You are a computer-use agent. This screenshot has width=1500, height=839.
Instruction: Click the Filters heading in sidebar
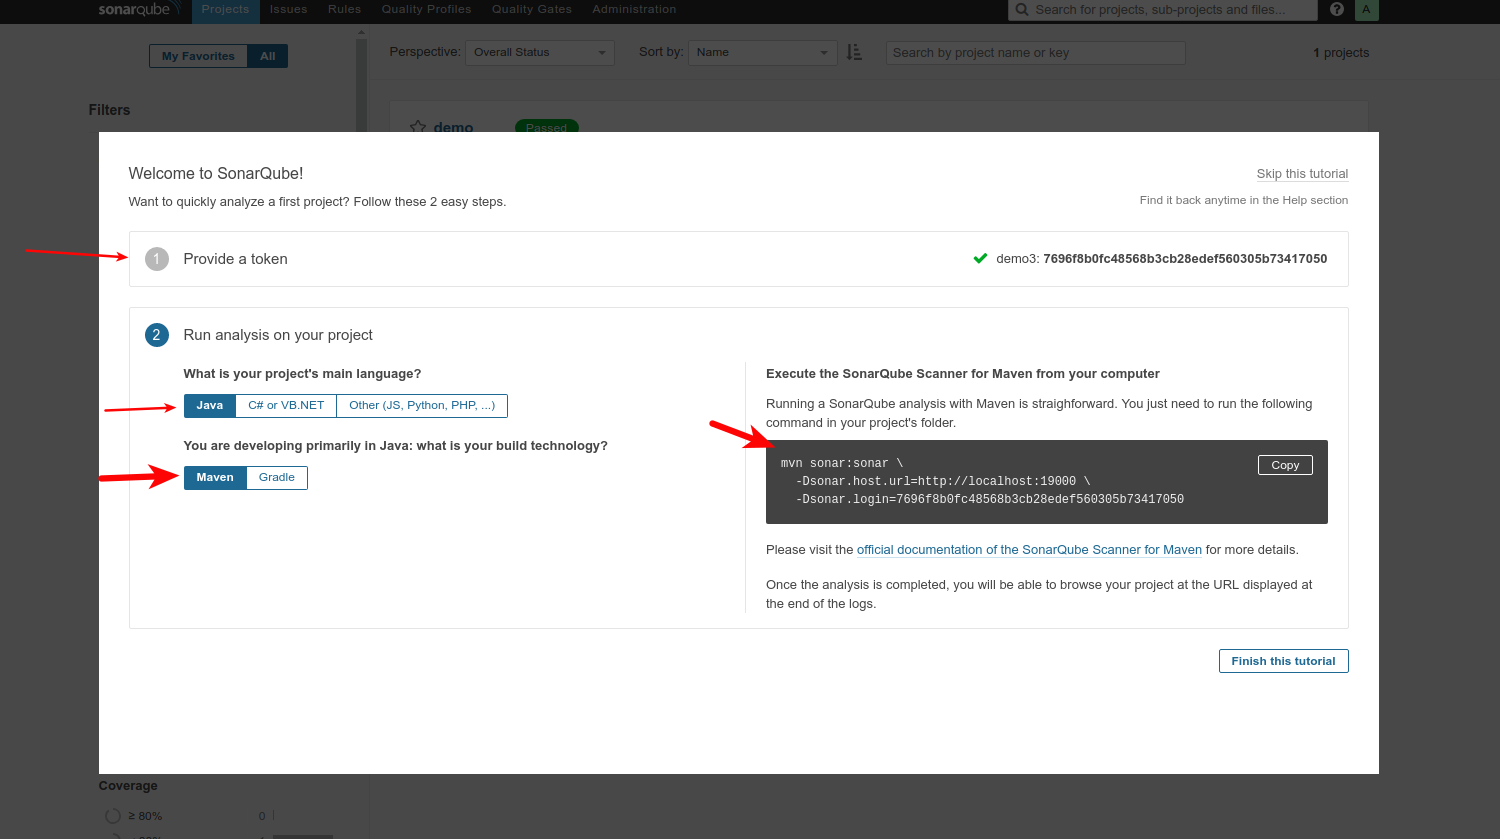point(109,110)
